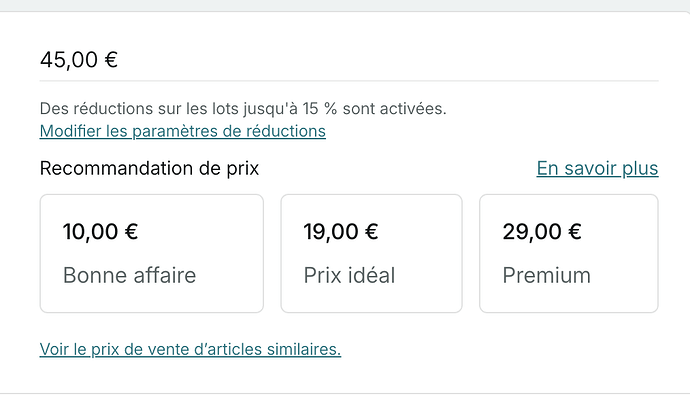Click the Bonne affaire label text
The image size is (690, 401).
coord(129,275)
